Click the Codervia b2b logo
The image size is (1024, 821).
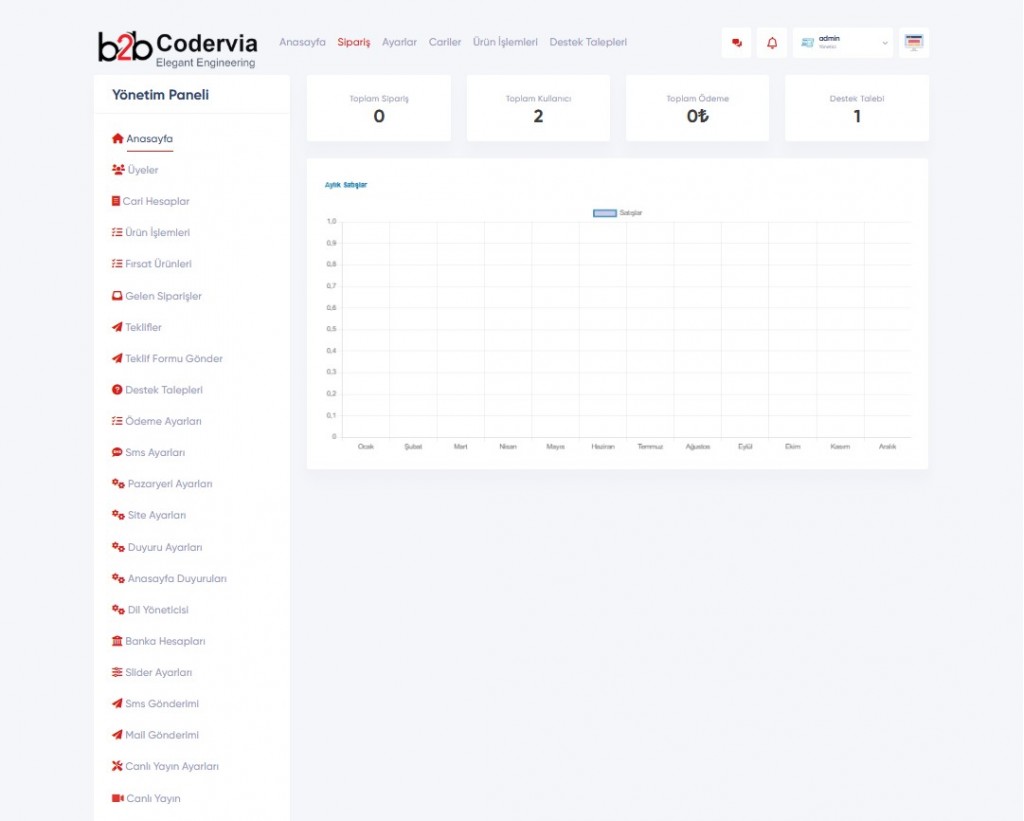[178, 47]
